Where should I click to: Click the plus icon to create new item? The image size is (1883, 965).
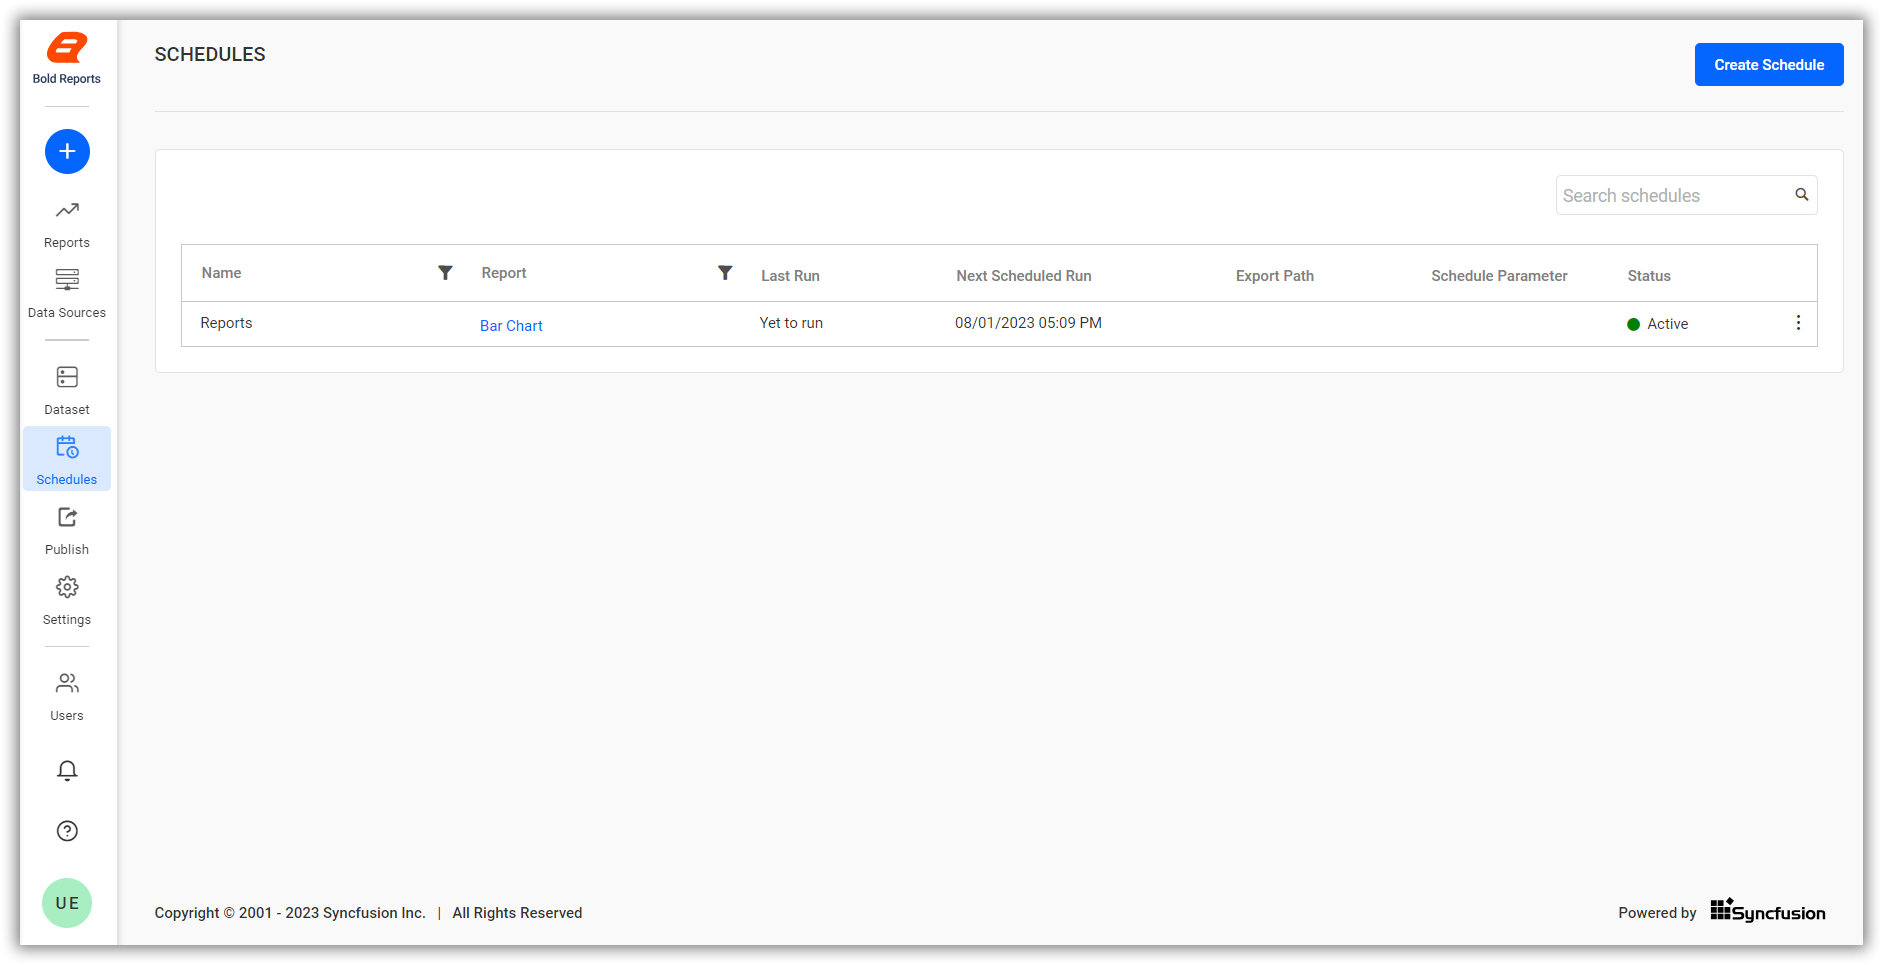[x=66, y=151]
